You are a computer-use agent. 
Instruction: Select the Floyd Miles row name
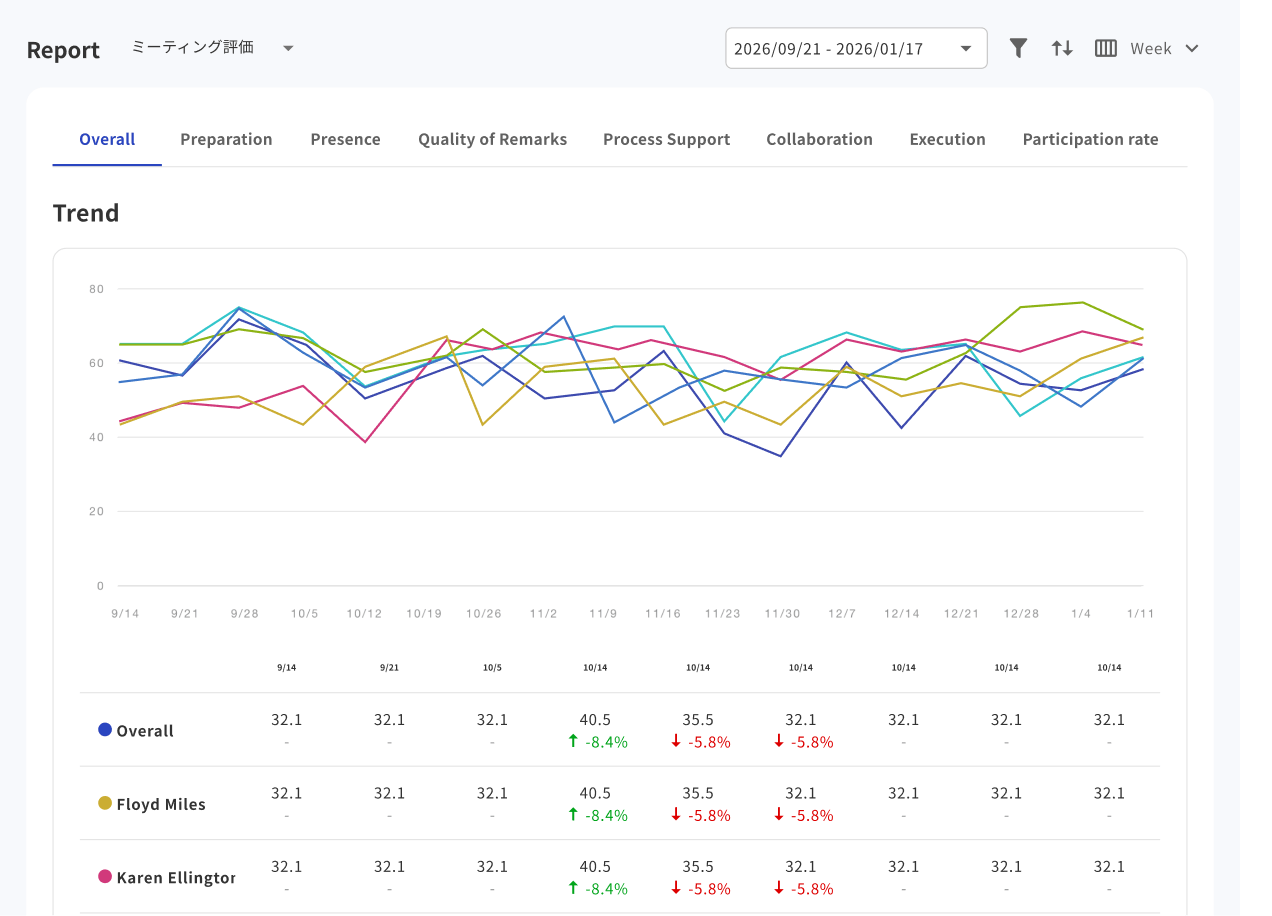[161, 804]
